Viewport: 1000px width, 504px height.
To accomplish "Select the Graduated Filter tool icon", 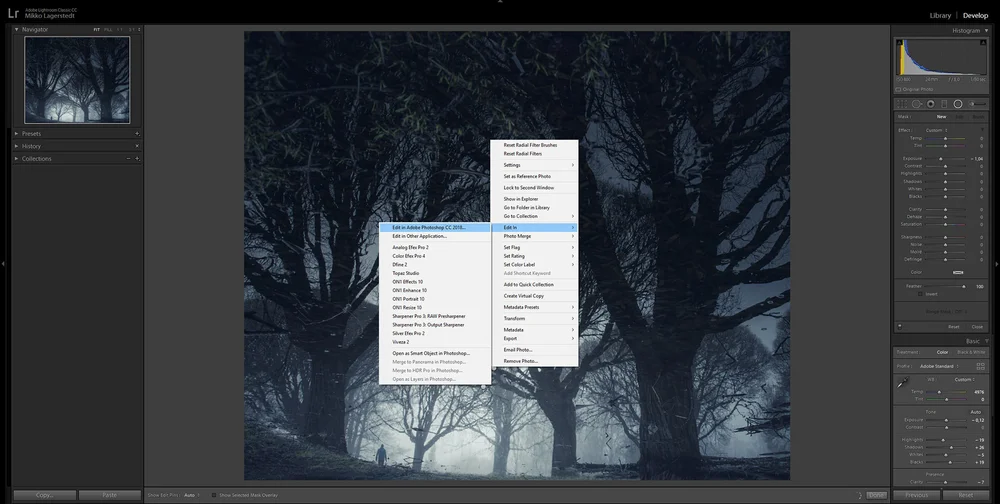I will tap(944, 104).
